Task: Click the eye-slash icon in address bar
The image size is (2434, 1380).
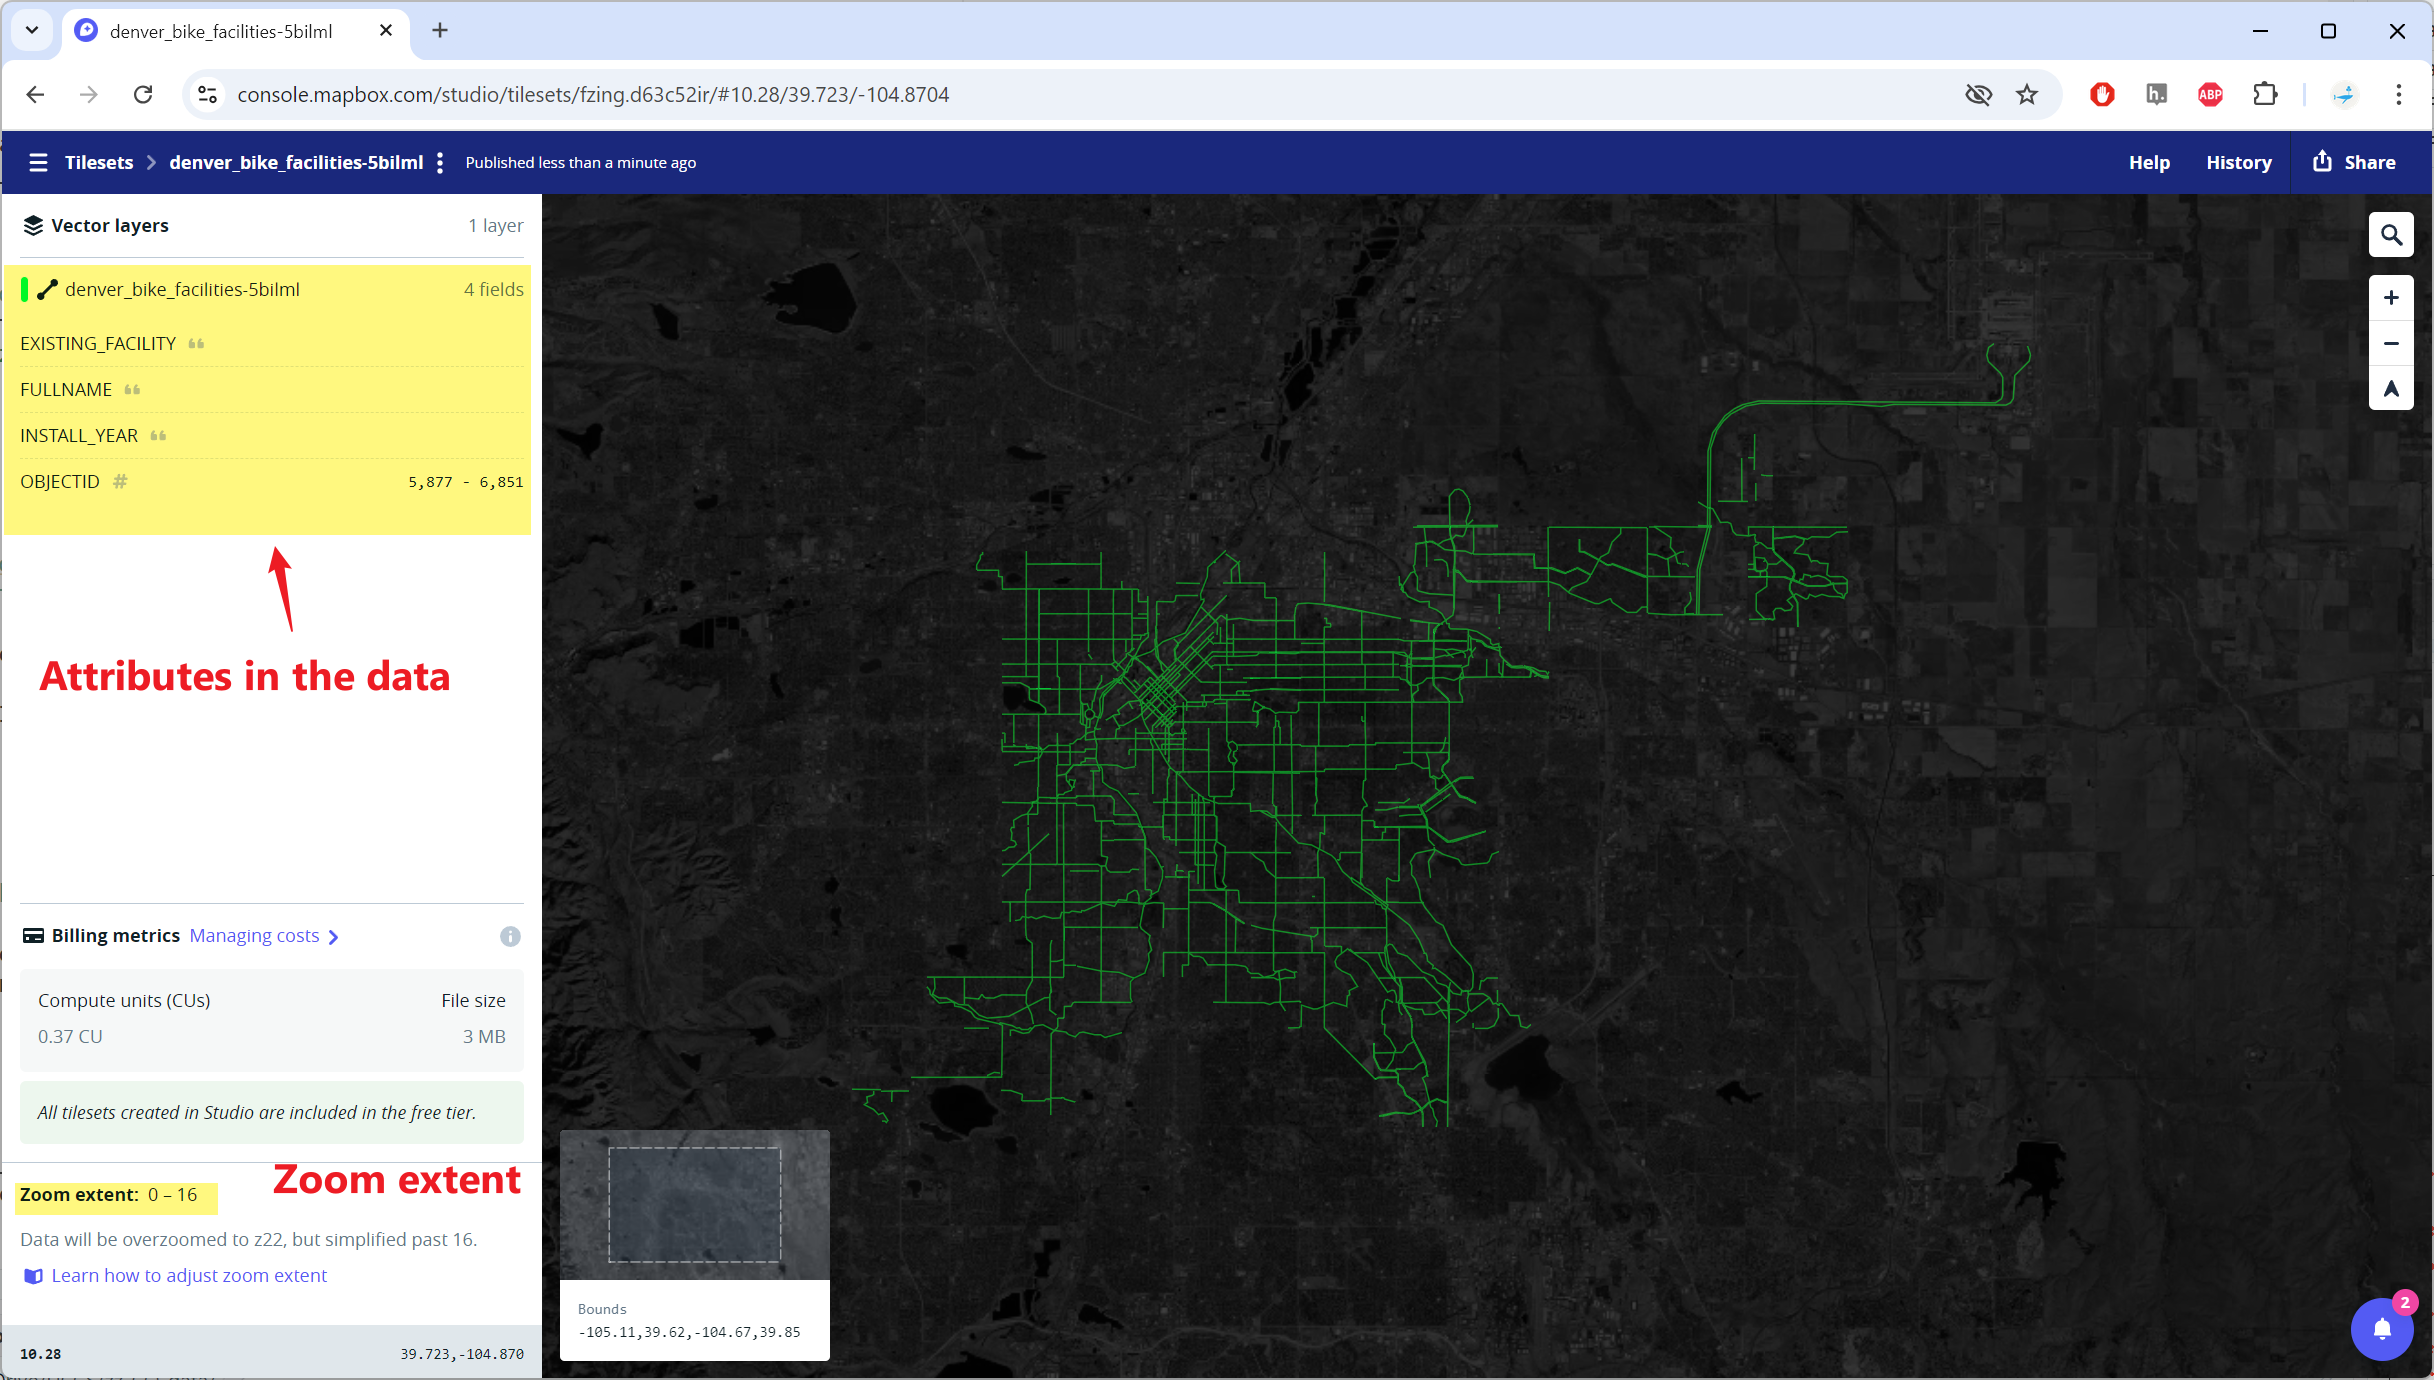Action: click(1978, 94)
